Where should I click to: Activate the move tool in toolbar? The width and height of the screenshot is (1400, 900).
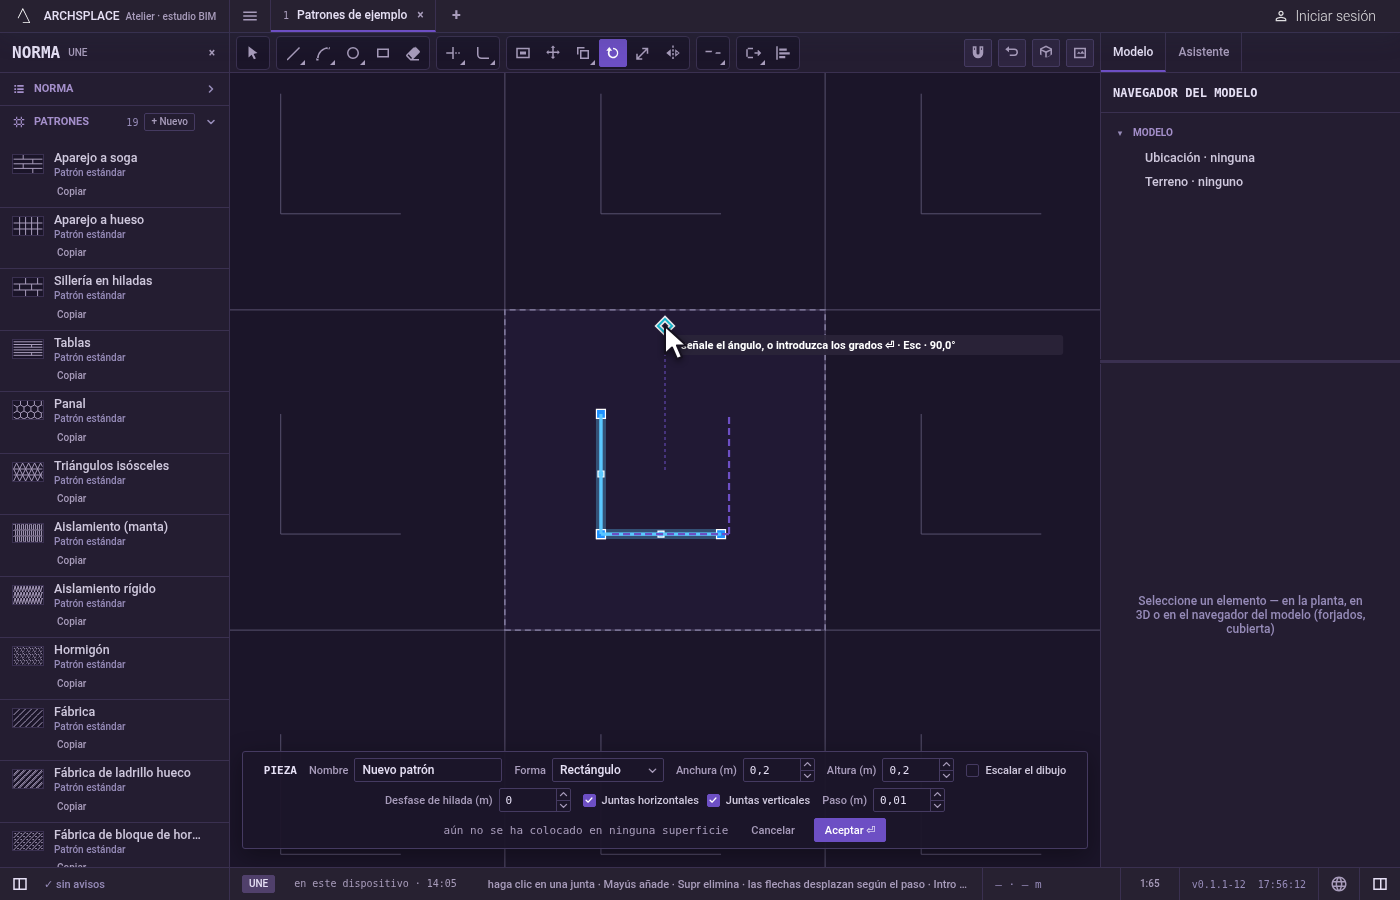point(553,53)
